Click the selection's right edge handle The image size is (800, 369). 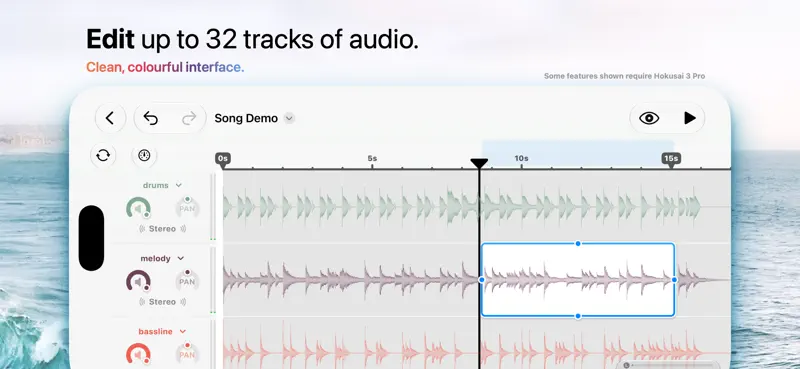point(674,280)
